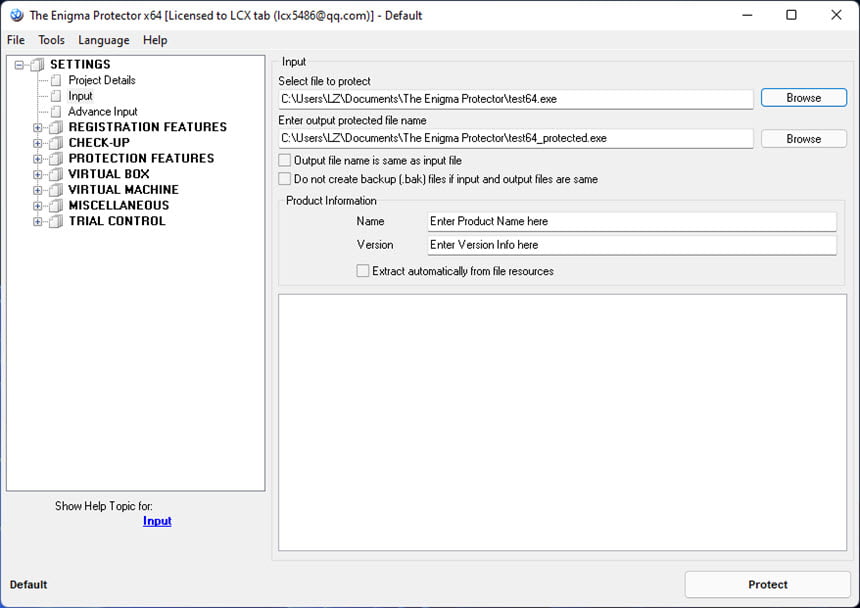860x608 pixels.
Task: Select the TRIAL CONTROL label
Action: tap(117, 221)
